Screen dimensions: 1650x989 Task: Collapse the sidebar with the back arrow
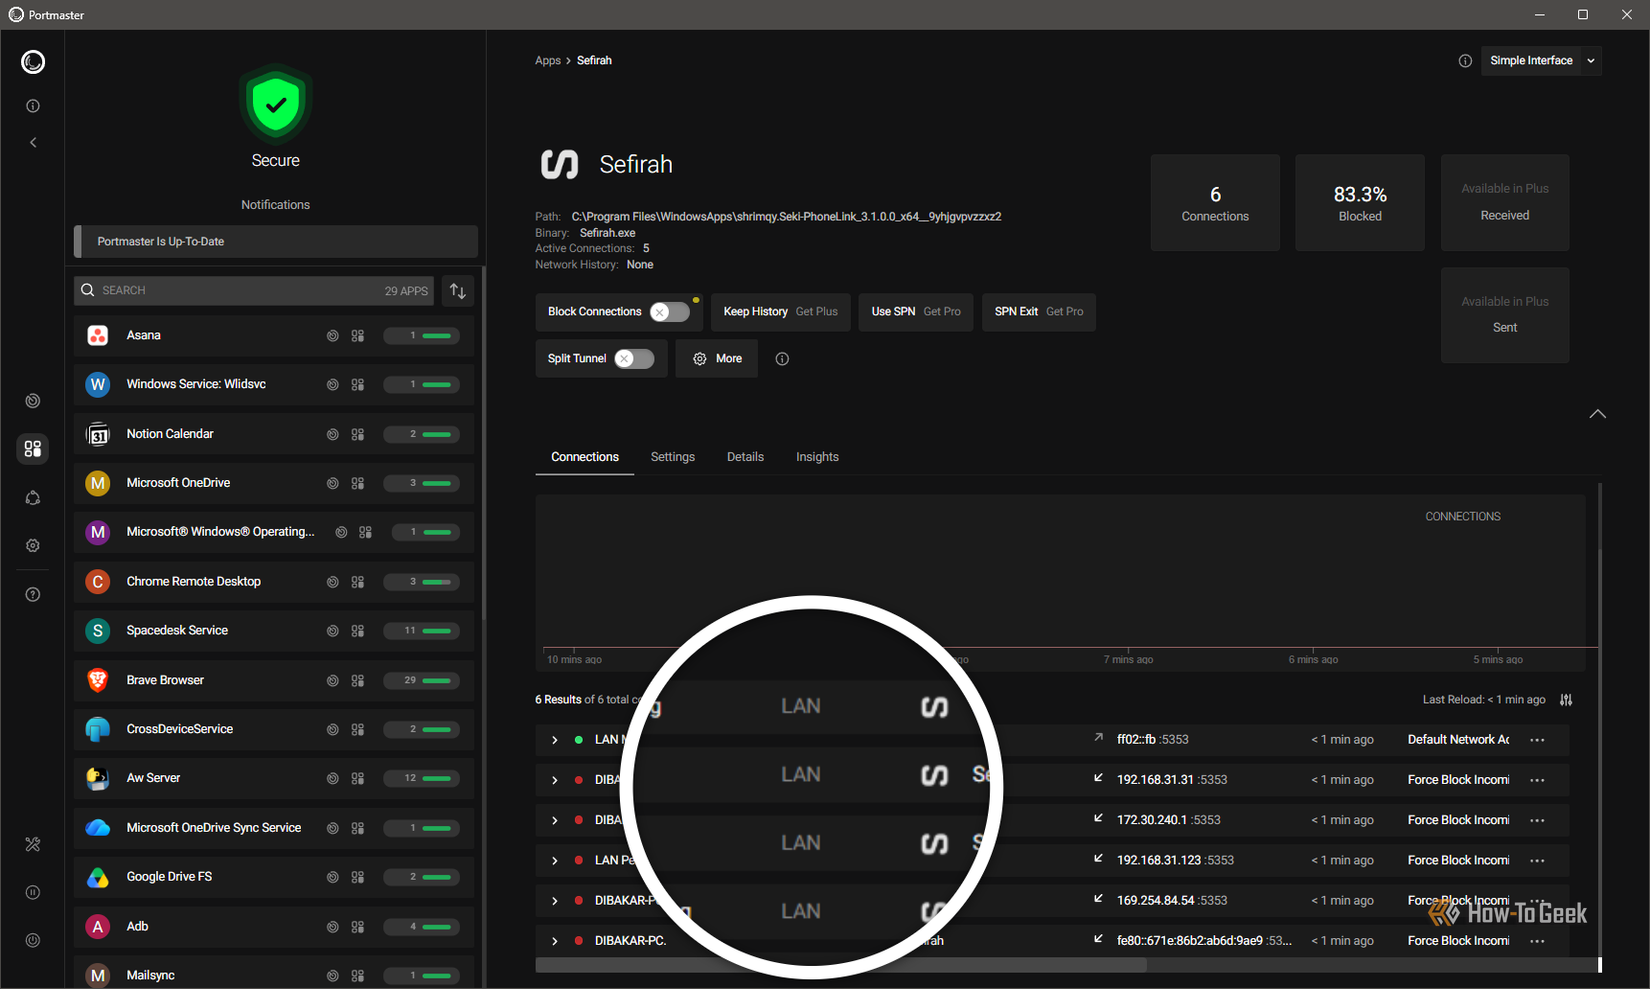(x=33, y=143)
